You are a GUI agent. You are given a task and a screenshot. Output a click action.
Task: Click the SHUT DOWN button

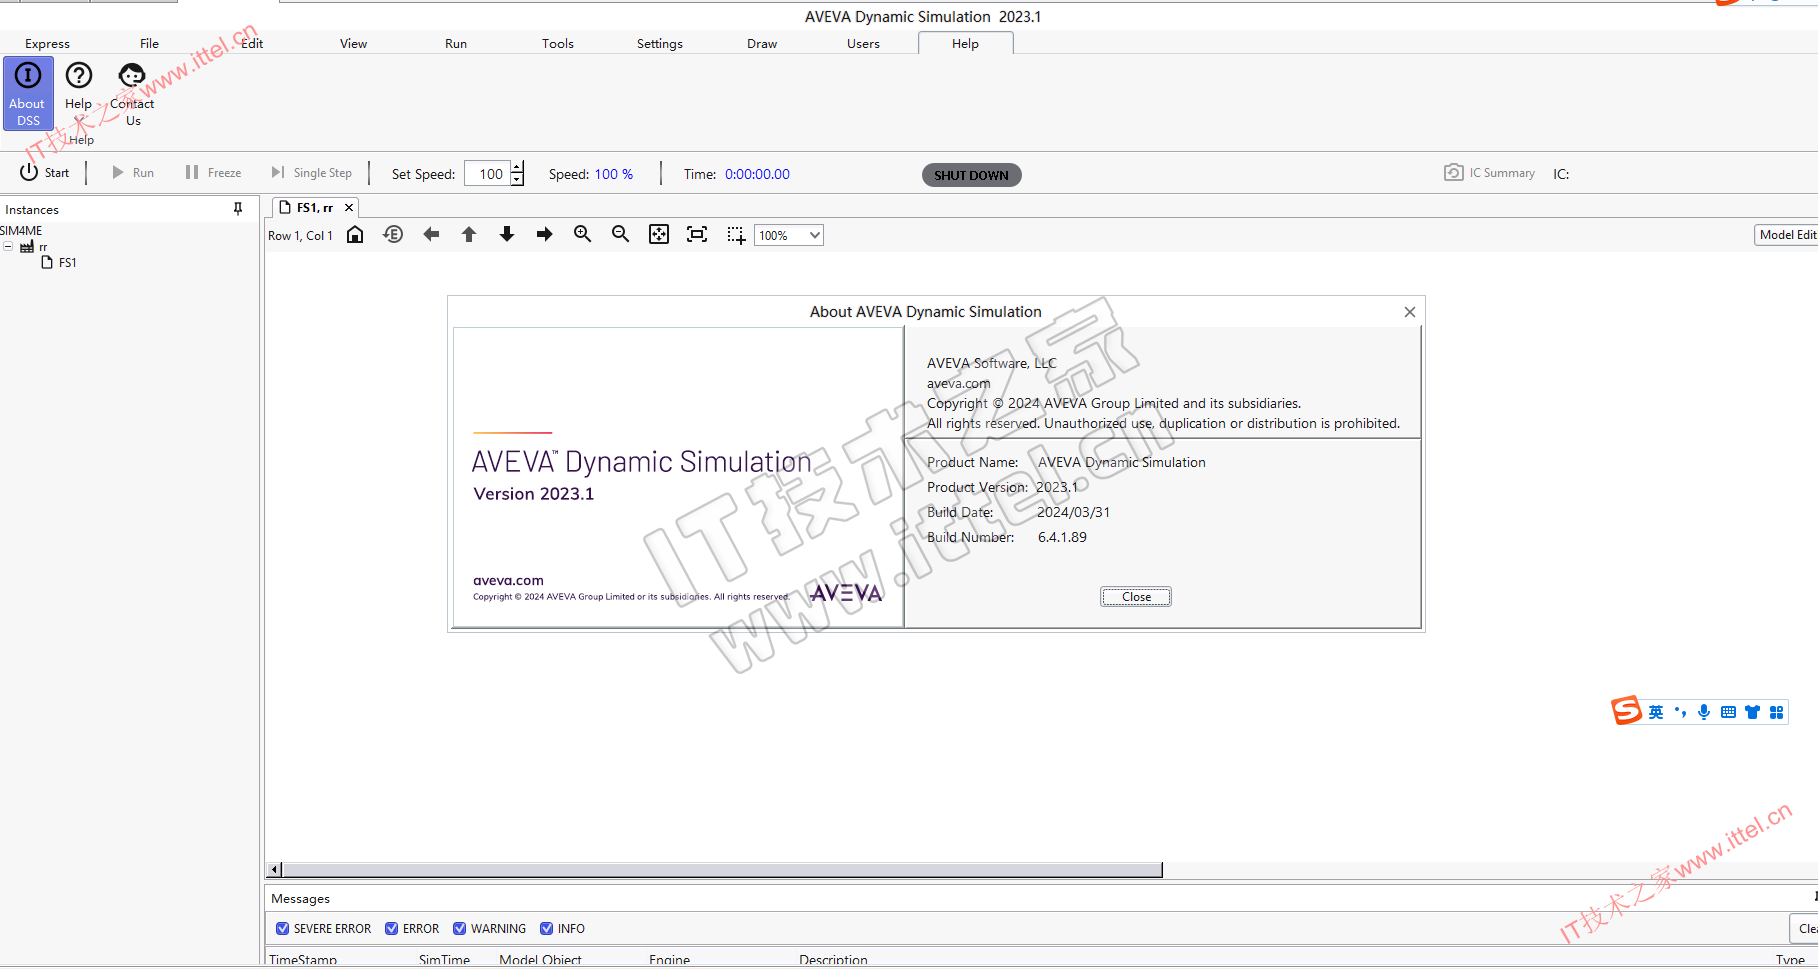(971, 175)
